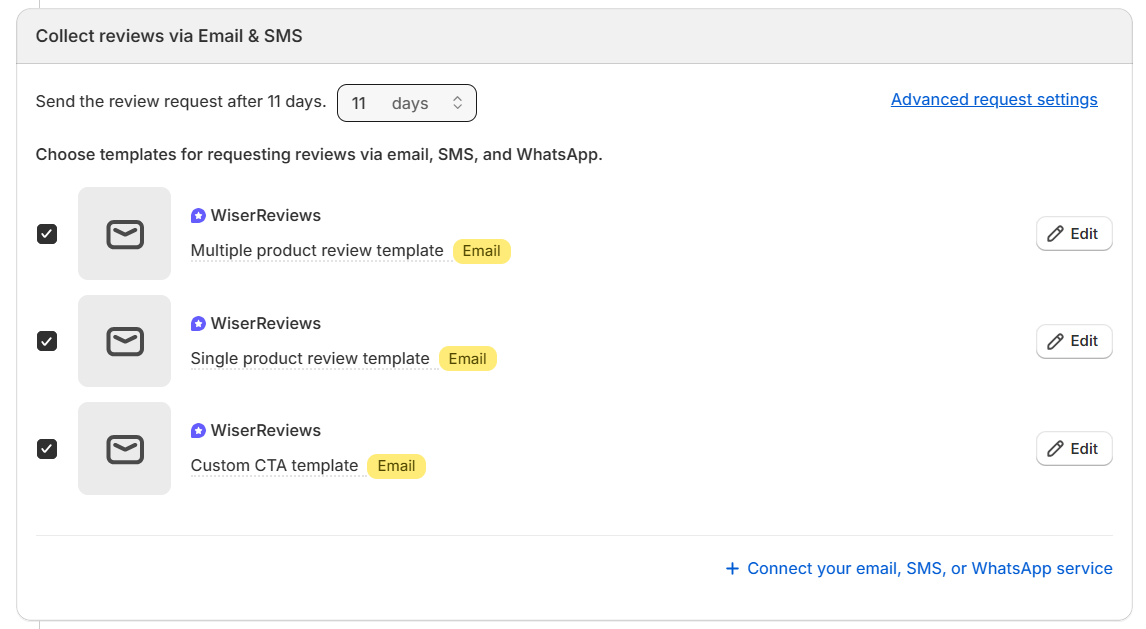Screen dimensions: 1146x629
Task: Uncheck the Multiple product review template checkbox
Action: (x=47, y=234)
